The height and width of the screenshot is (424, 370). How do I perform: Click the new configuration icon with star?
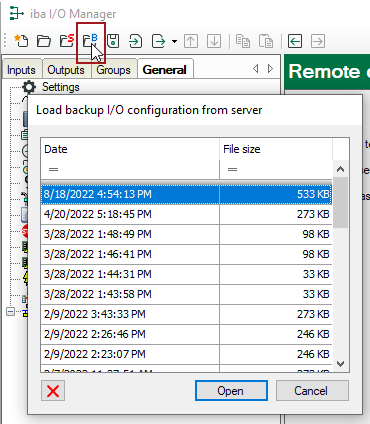click(x=21, y=41)
